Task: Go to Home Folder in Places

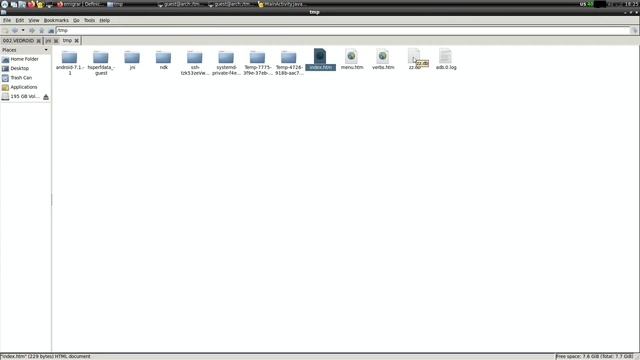Action: pos(25,59)
